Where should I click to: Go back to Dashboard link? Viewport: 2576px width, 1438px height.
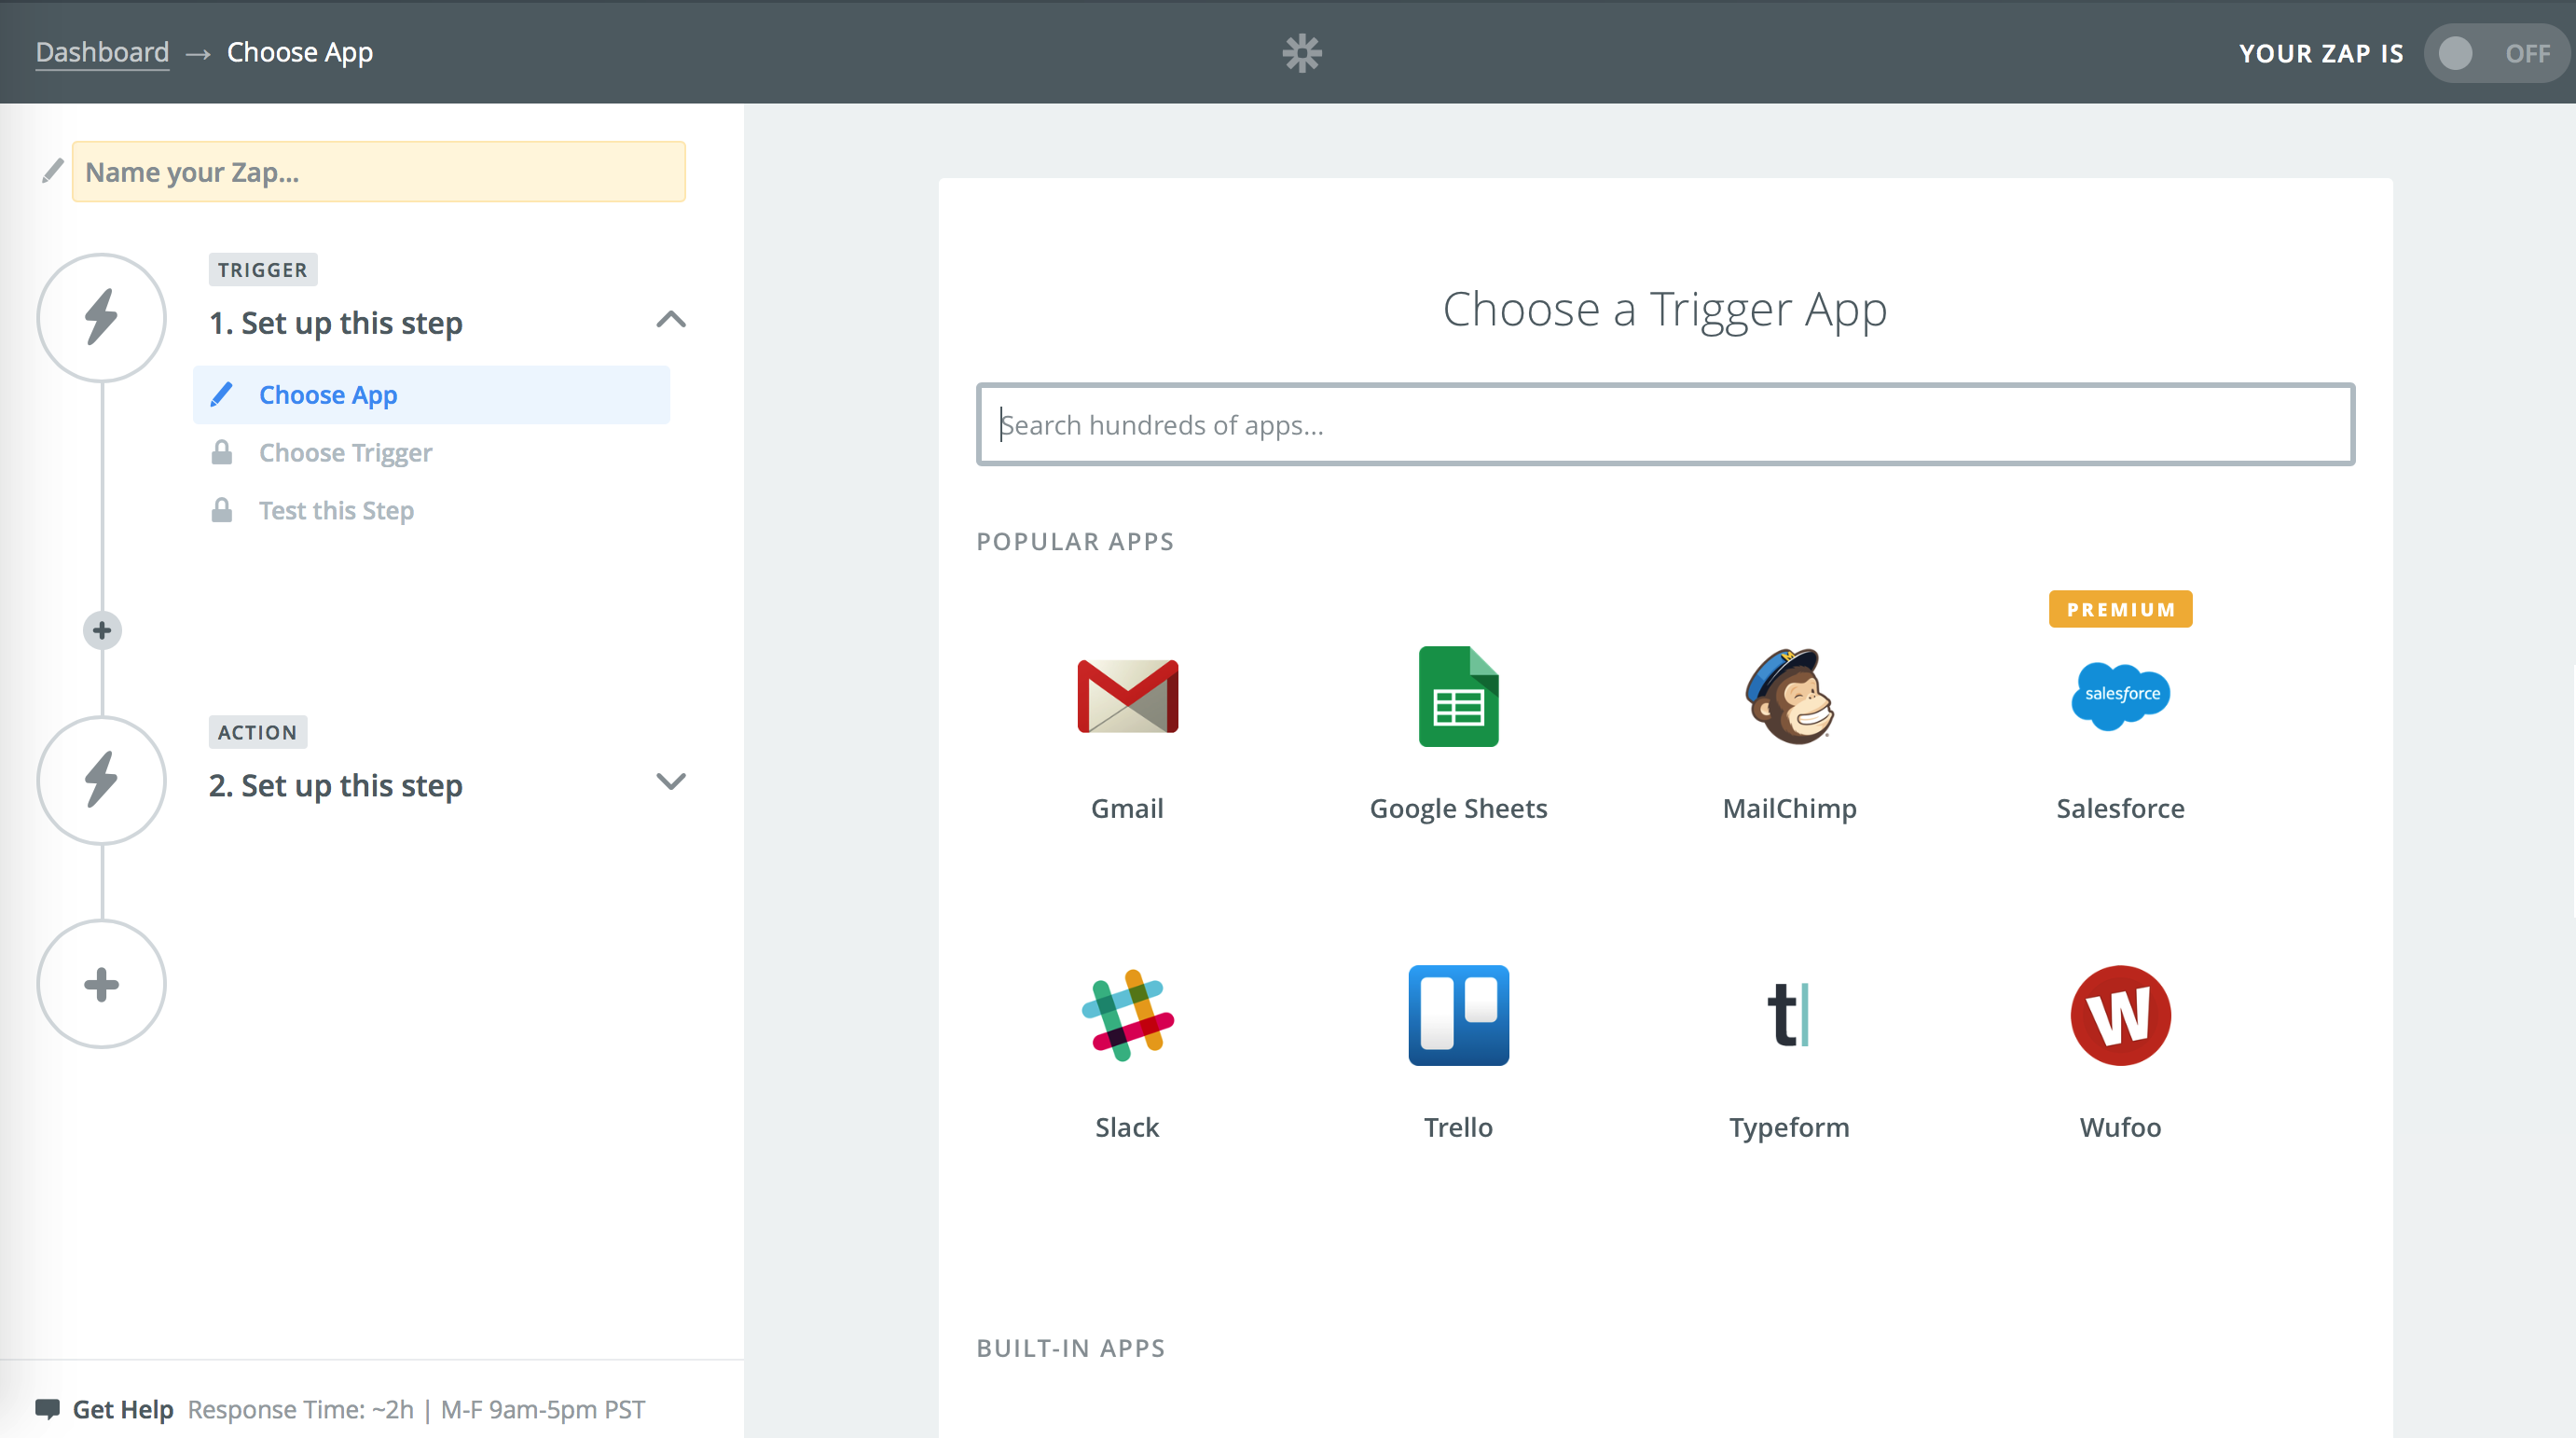pos(102,52)
